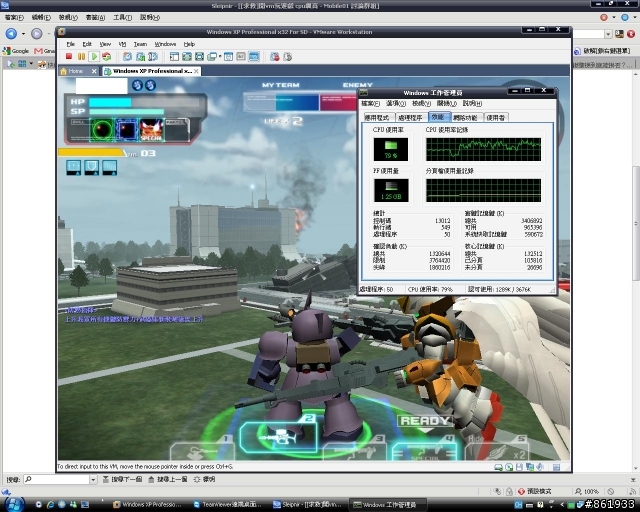Click the CPU usage 79% gauge in Task Manager
Screen dimensions: 640x512
[391, 149]
